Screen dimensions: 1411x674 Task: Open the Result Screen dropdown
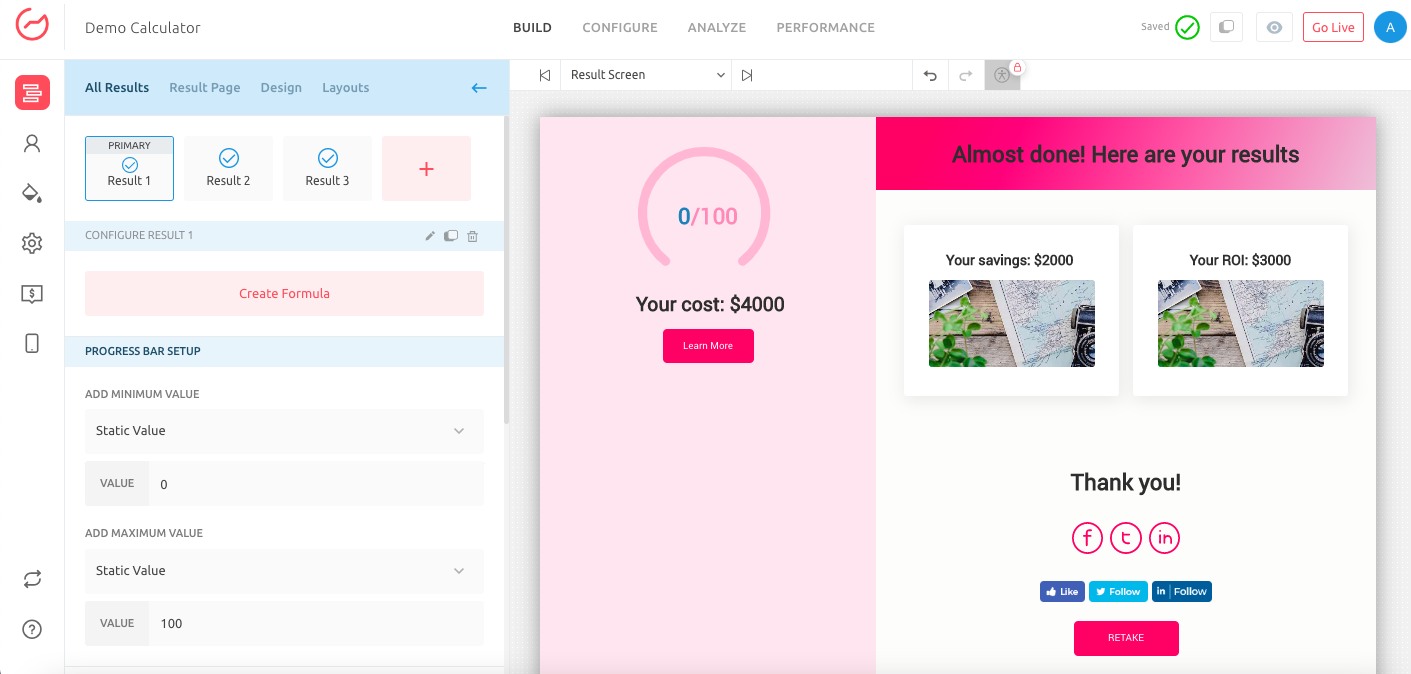646,75
